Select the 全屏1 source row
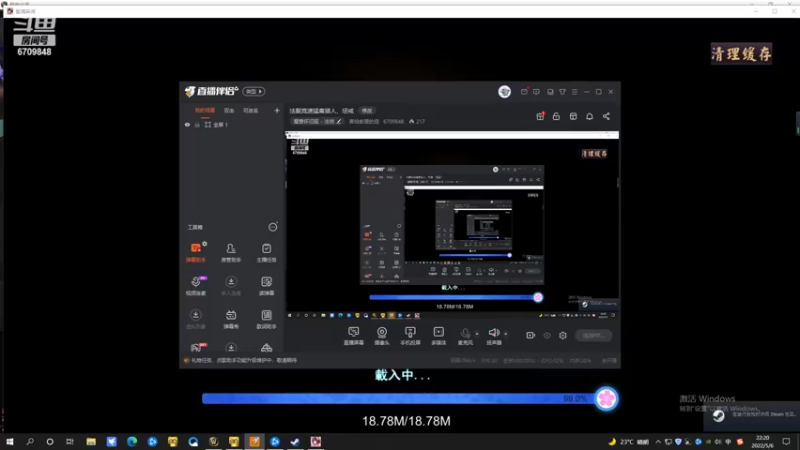The image size is (800, 450). pos(232,124)
